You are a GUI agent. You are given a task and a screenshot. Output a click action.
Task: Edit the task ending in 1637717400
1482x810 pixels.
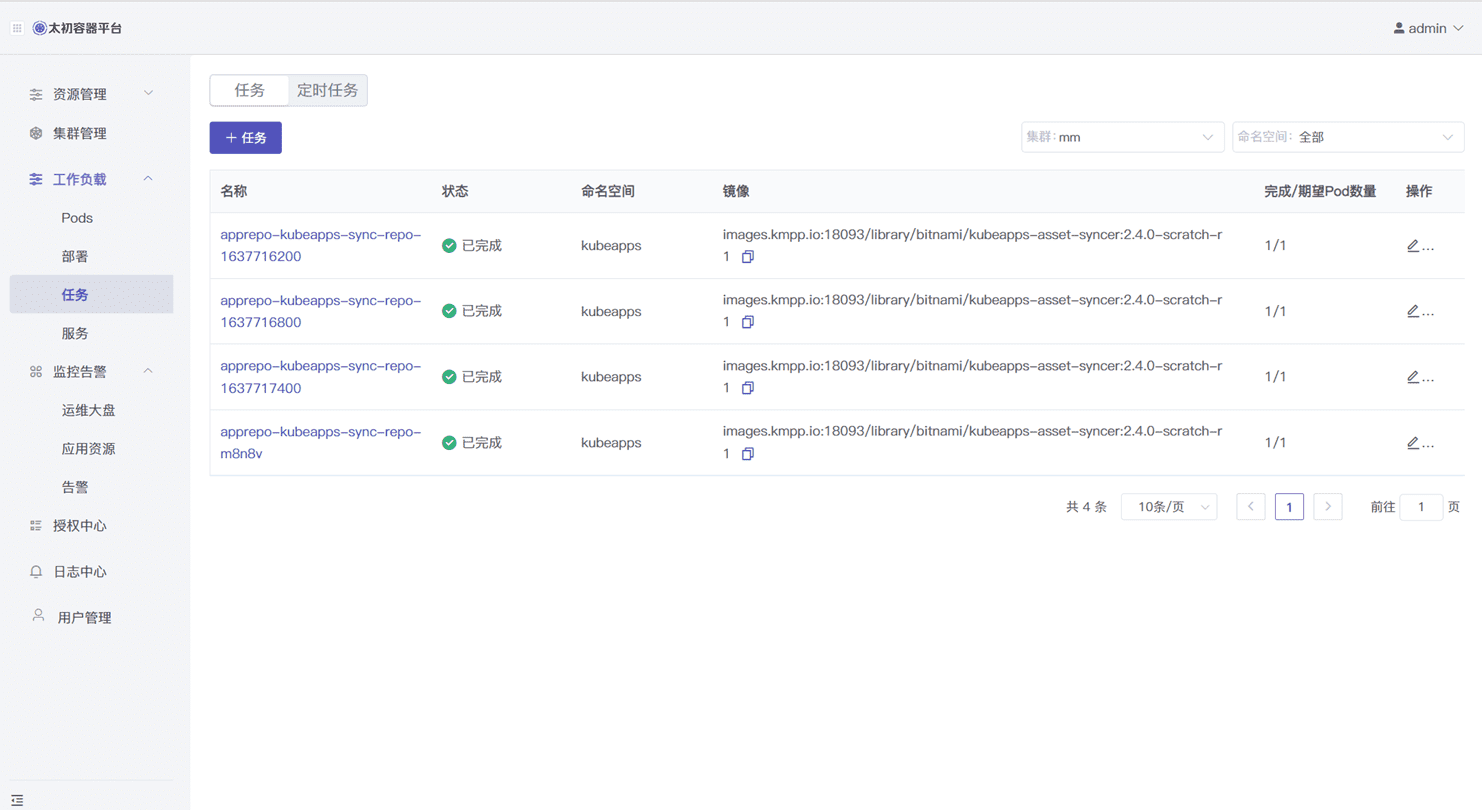coord(1413,377)
